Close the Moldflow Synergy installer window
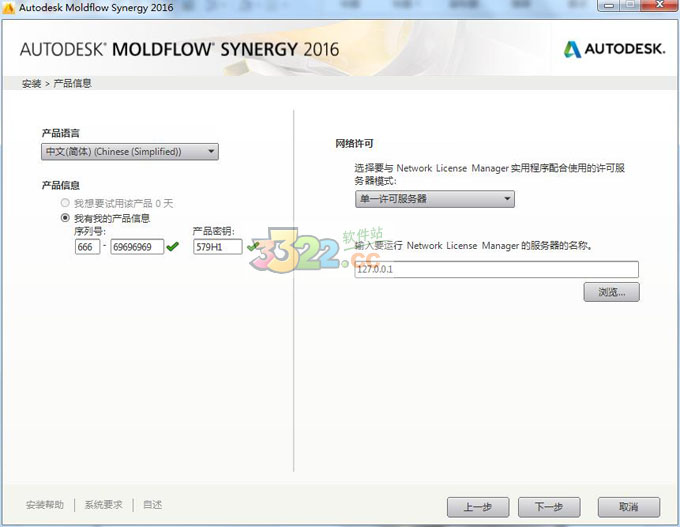The width and height of the screenshot is (680, 527). click(659, 5)
